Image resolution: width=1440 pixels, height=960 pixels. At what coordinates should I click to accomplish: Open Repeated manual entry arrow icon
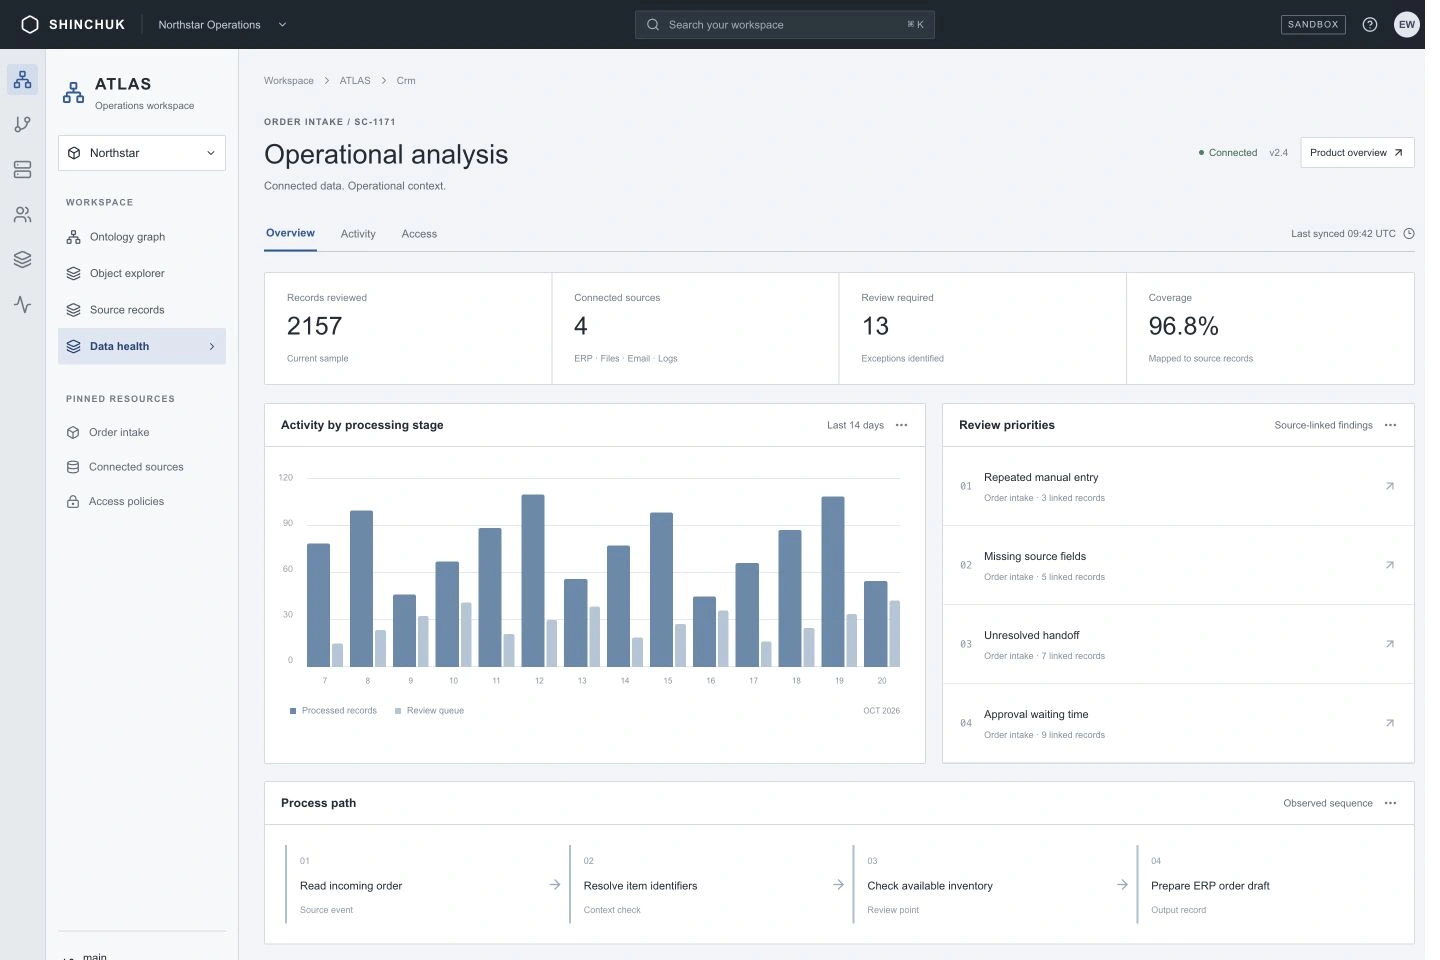[1389, 486]
